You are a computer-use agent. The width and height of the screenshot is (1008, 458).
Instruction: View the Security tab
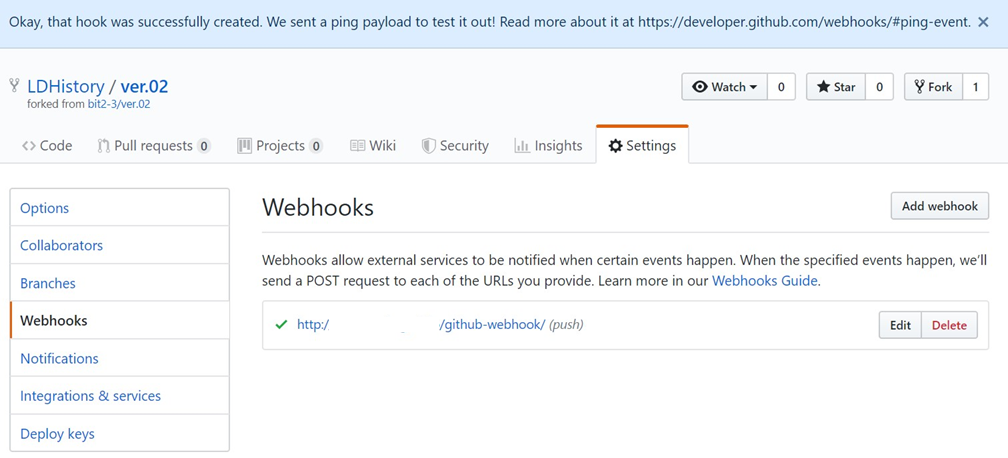(x=455, y=146)
